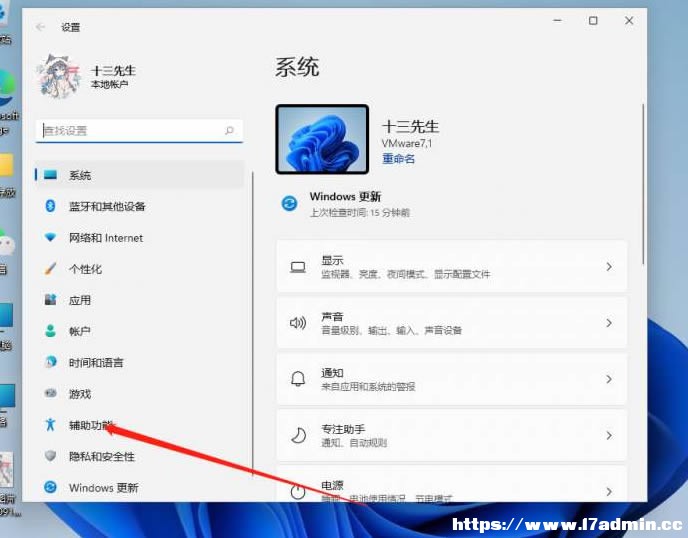Image resolution: width=688 pixels, height=538 pixels.
Task: Open 辅助功能 settings
Action: tap(139, 425)
